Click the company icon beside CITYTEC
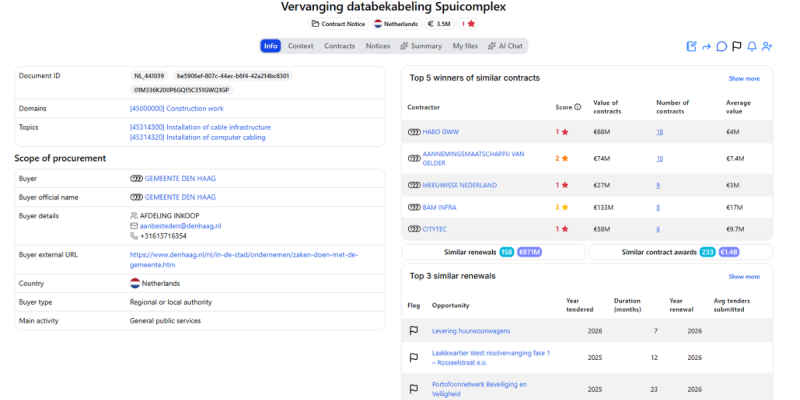The width and height of the screenshot is (800, 400). (414, 229)
